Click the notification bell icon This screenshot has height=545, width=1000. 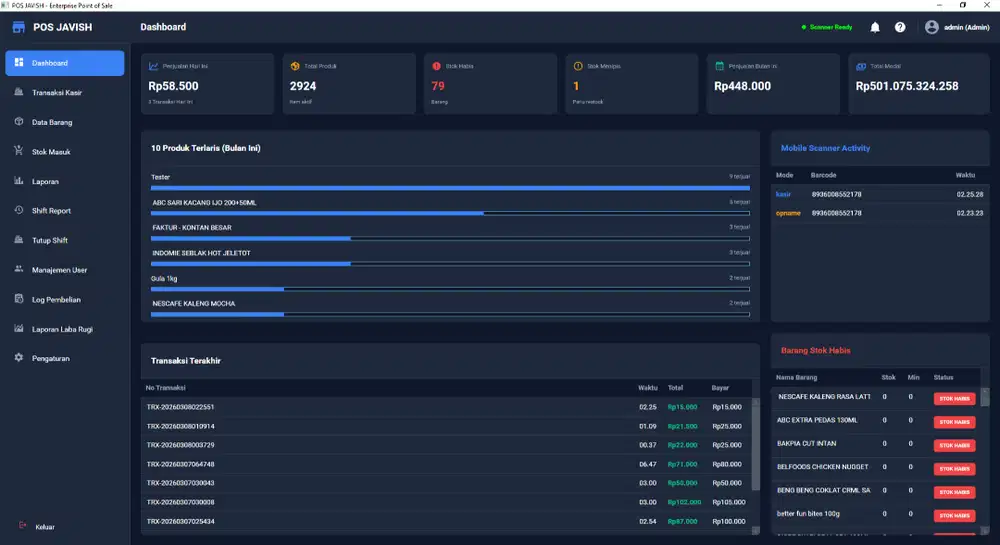pyautogui.click(x=875, y=27)
